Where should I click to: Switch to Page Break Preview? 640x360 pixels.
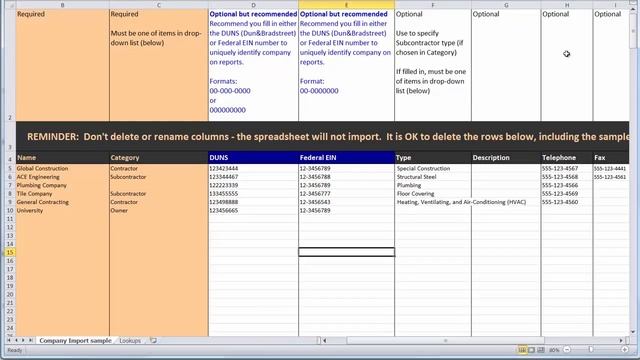541,350
